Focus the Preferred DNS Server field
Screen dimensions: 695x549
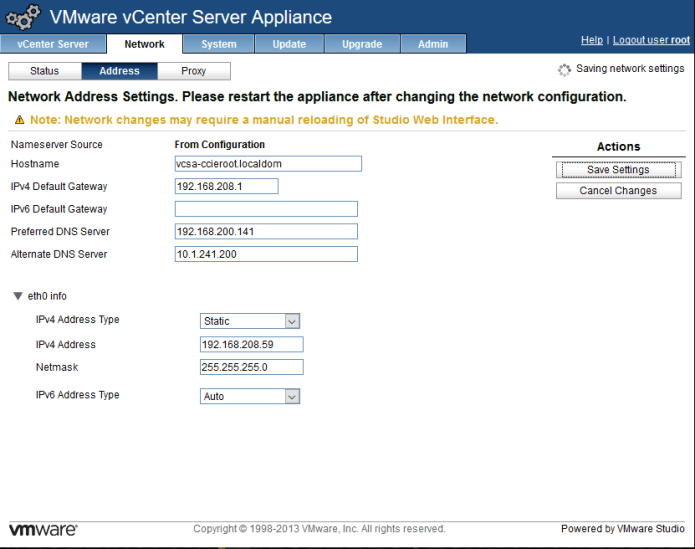tap(265, 232)
